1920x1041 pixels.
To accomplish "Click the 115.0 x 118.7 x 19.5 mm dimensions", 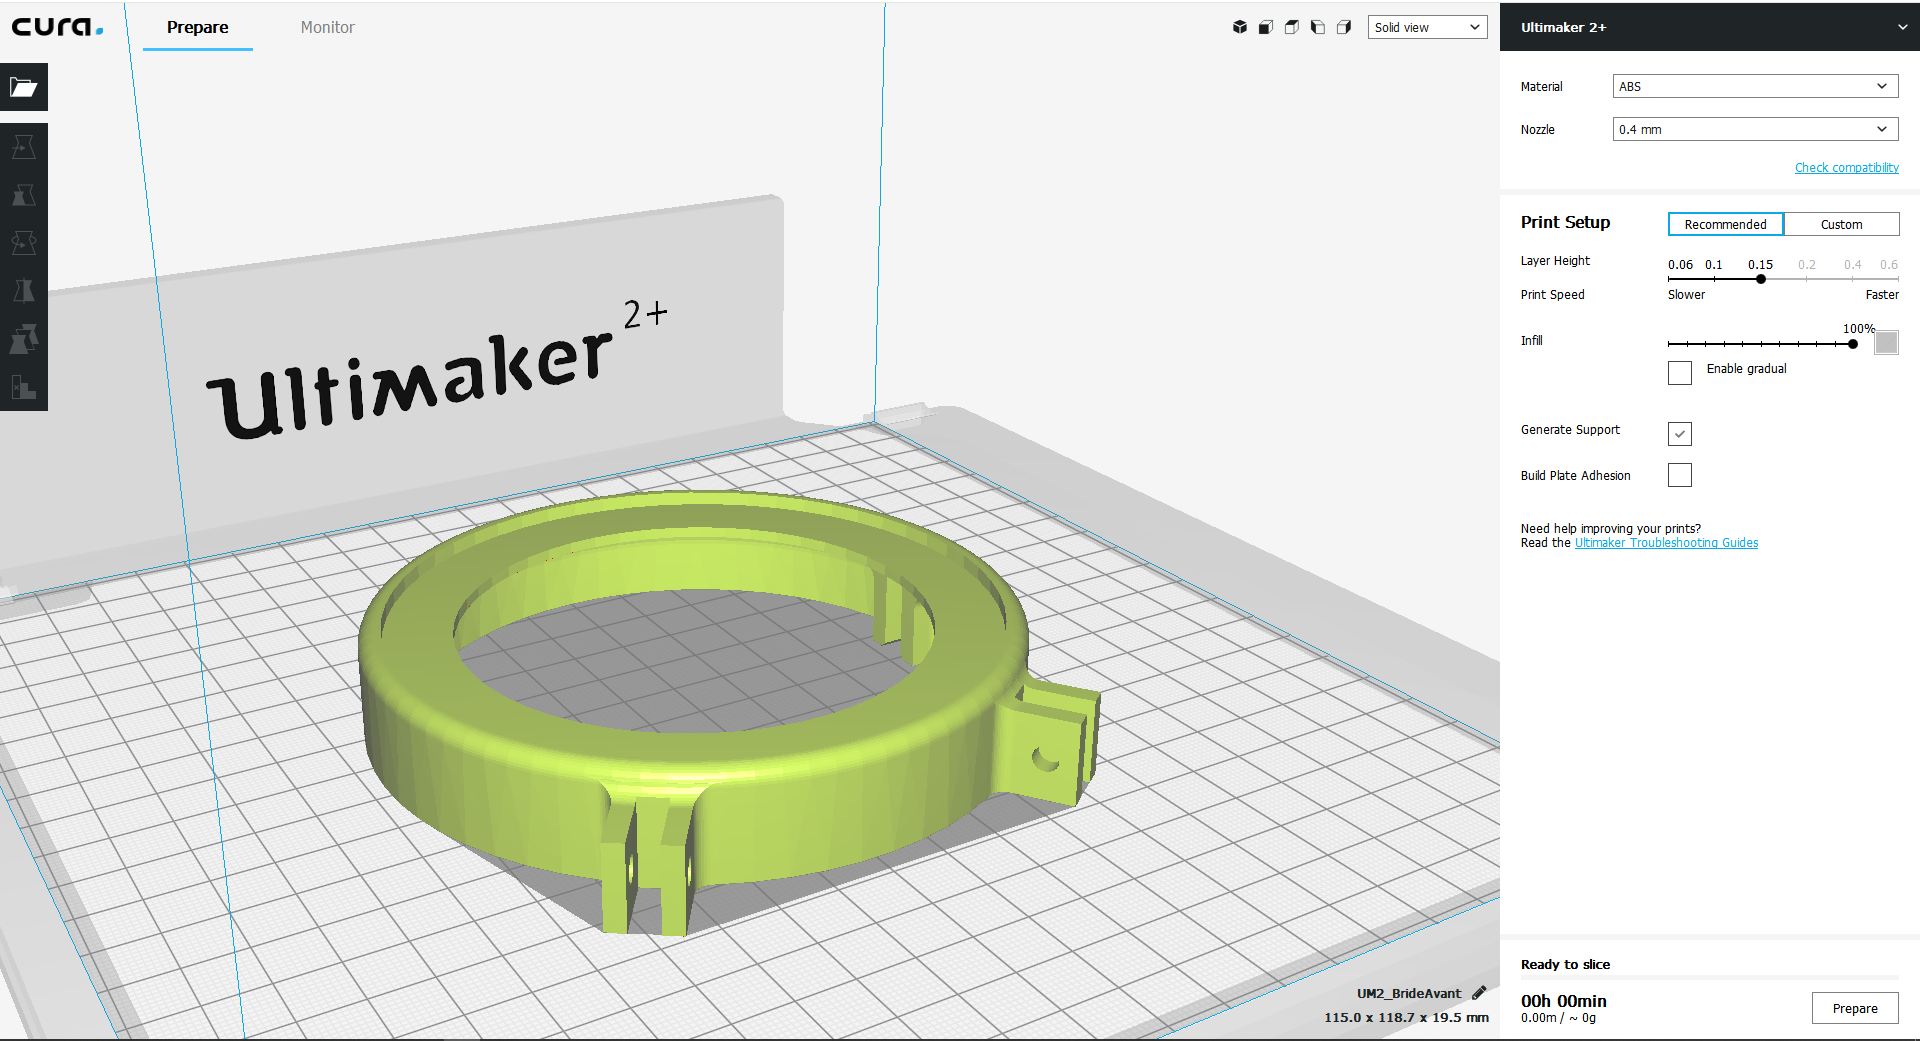I will pyautogui.click(x=1407, y=1017).
